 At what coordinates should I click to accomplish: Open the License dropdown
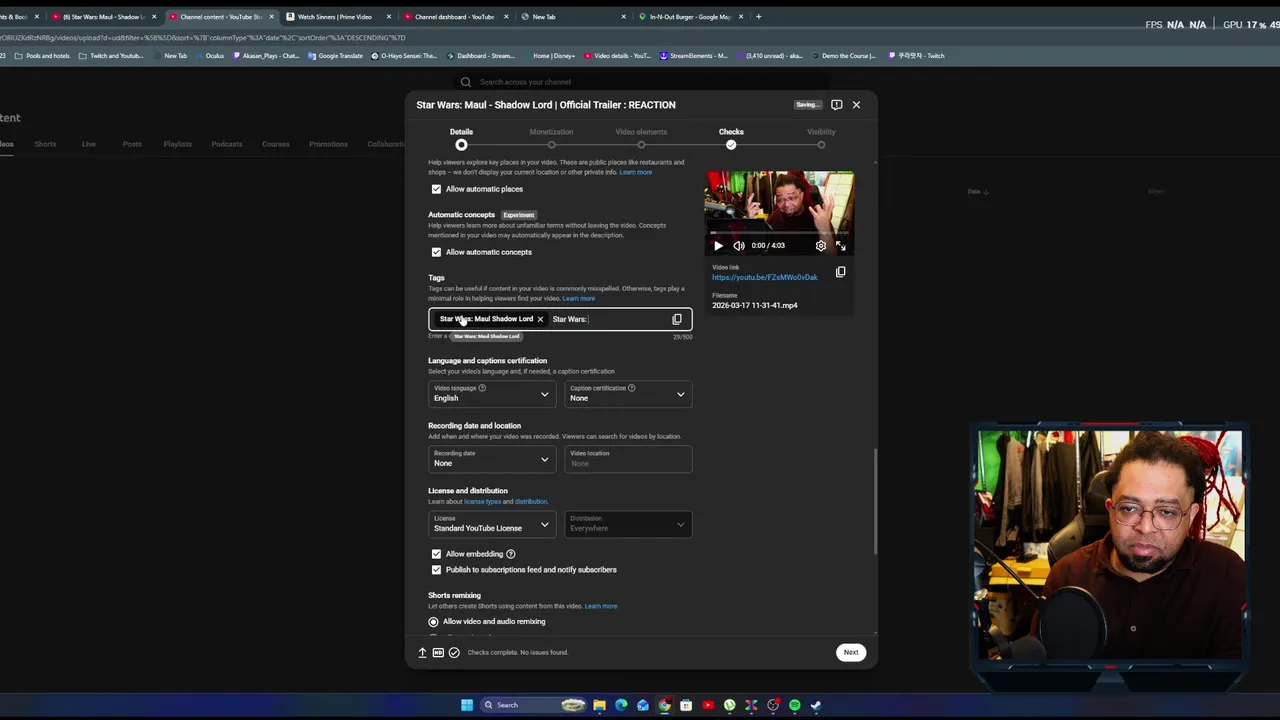pyautogui.click(x=492, y=523)
